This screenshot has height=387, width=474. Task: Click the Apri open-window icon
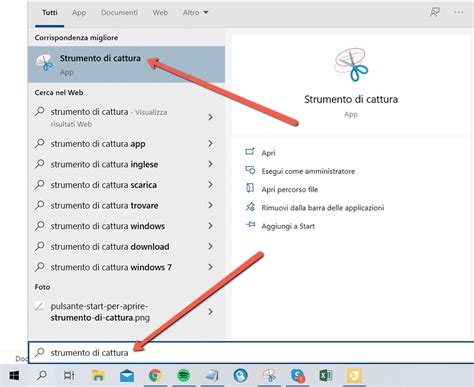click(250, 152)
